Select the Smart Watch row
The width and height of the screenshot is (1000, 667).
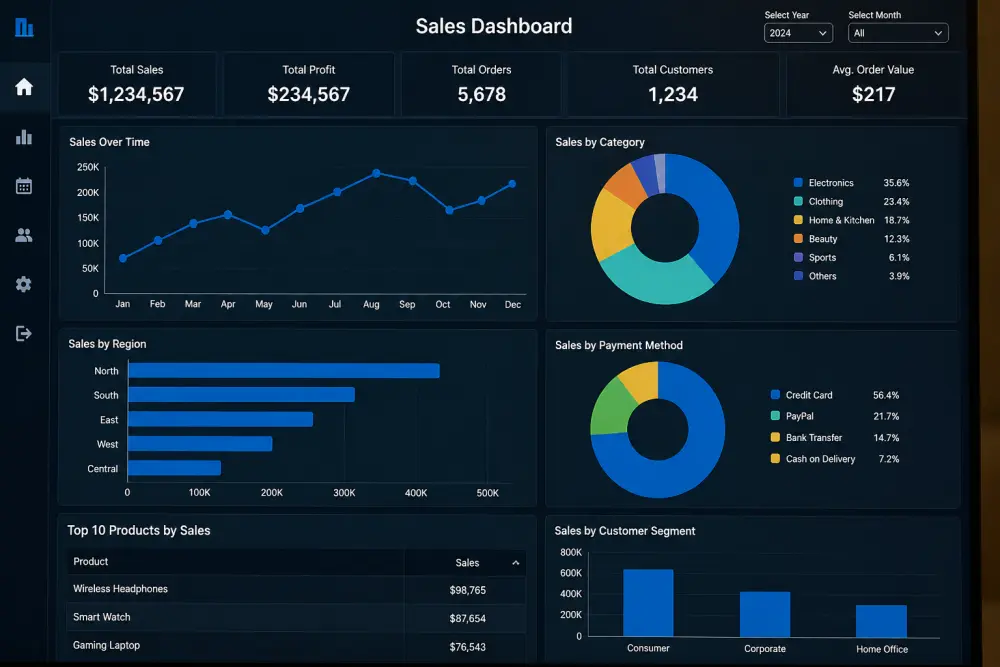pyautogui.click(x=297, y=617)
